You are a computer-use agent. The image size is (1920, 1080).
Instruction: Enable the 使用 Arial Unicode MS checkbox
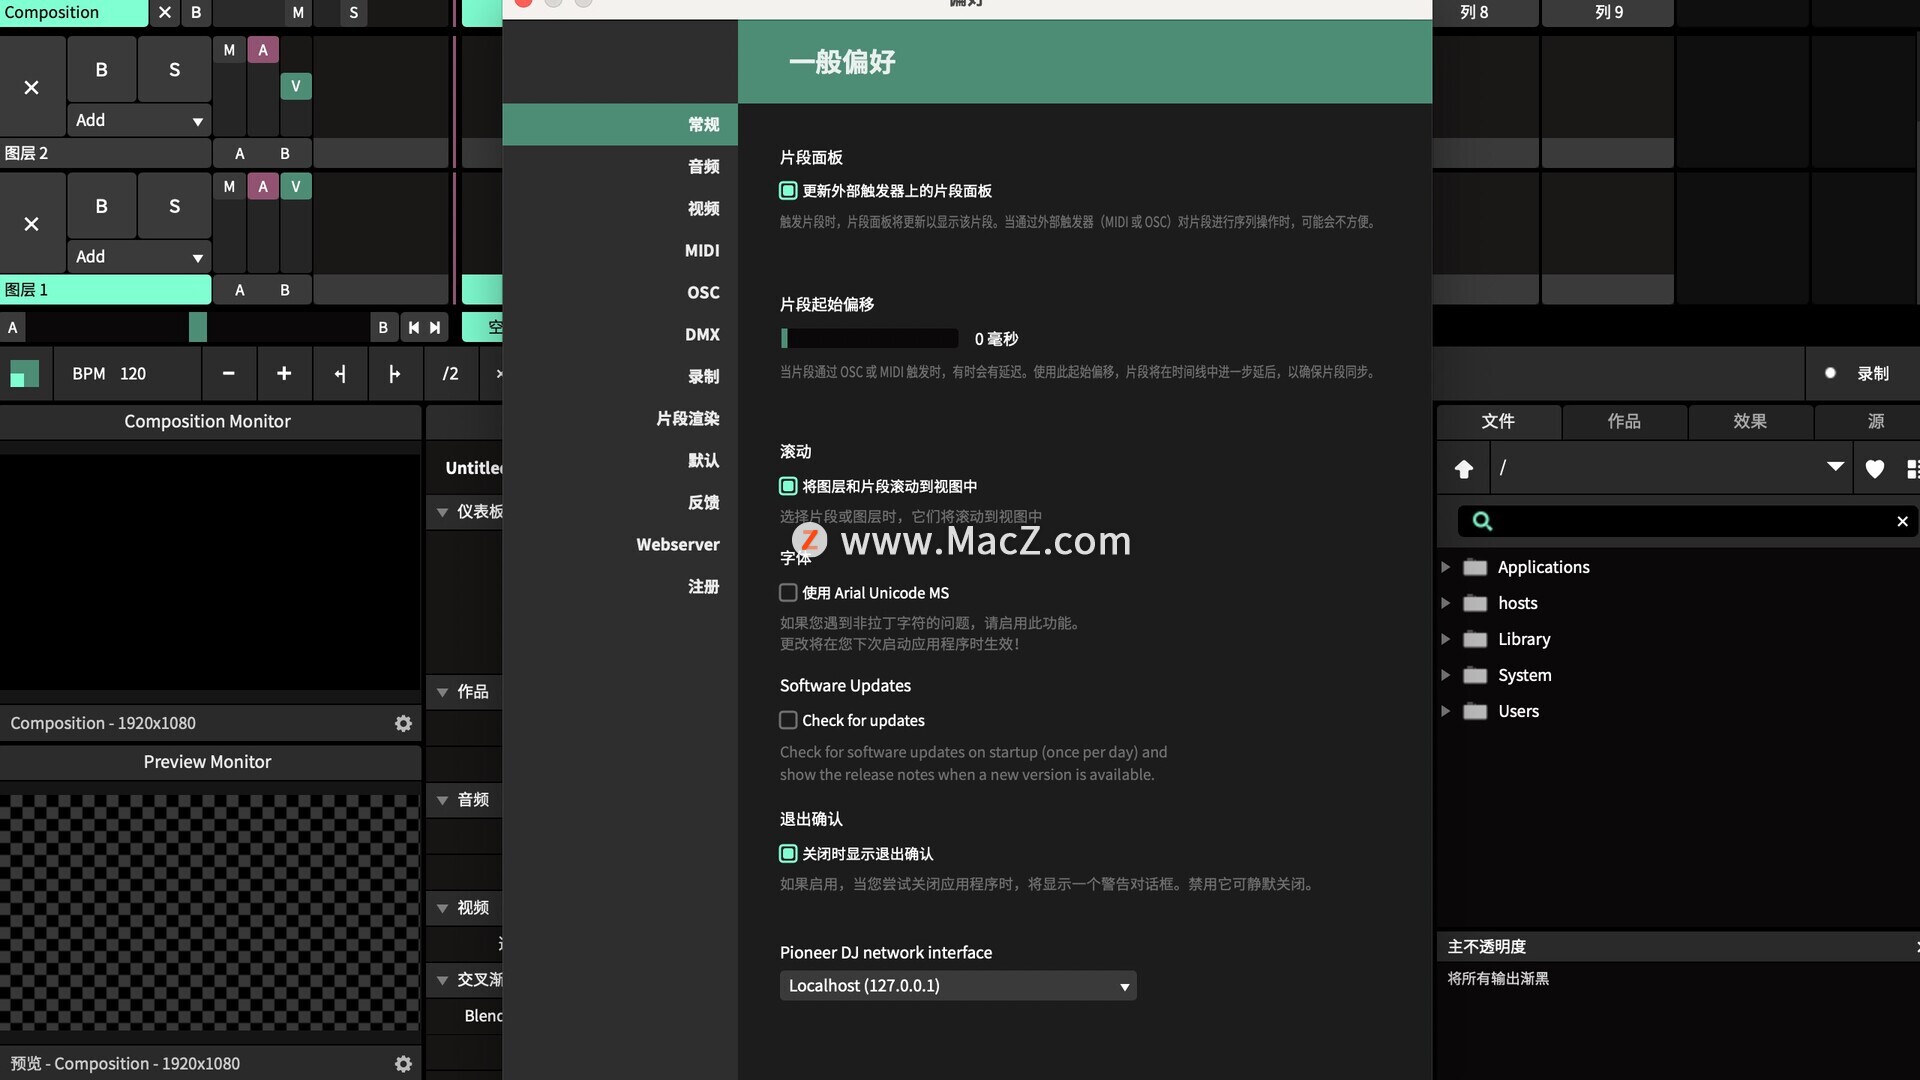pyautogui.click(x=788, y=593)
